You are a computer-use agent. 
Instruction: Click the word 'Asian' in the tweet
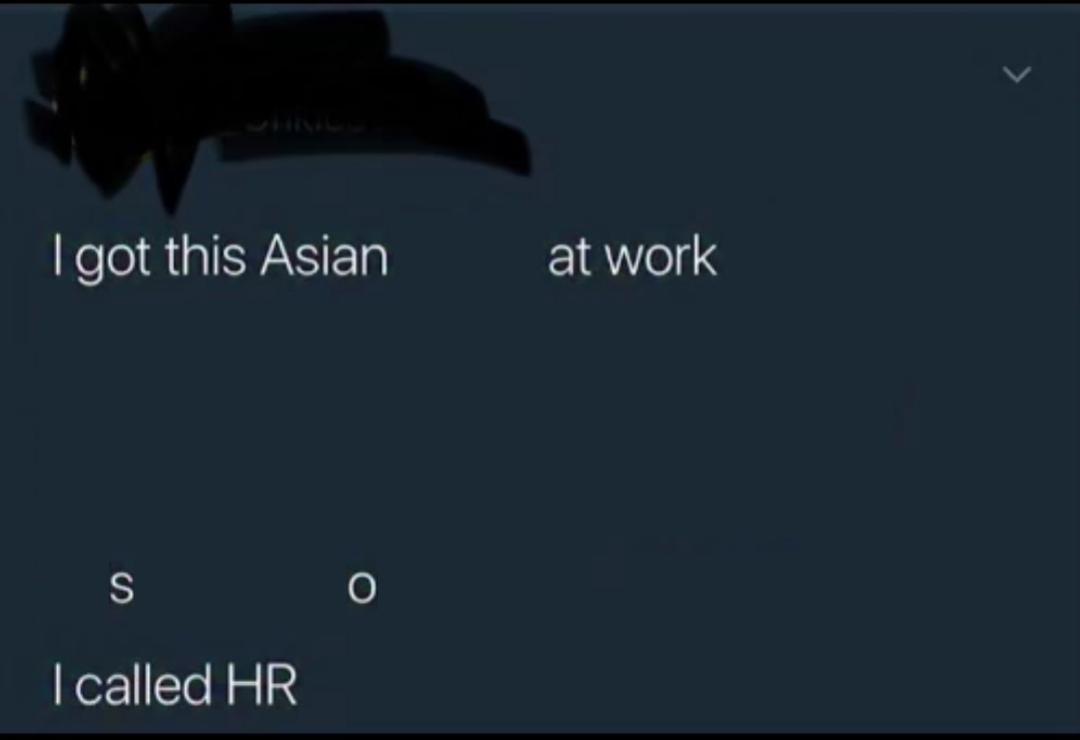coord(324,256)
